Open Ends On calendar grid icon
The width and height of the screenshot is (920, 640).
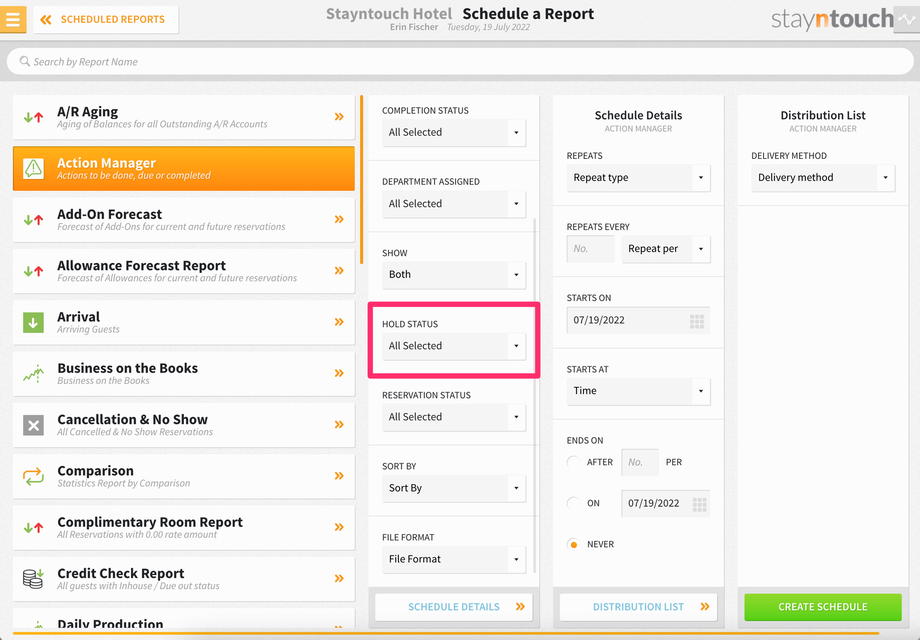tap(699, 504)
